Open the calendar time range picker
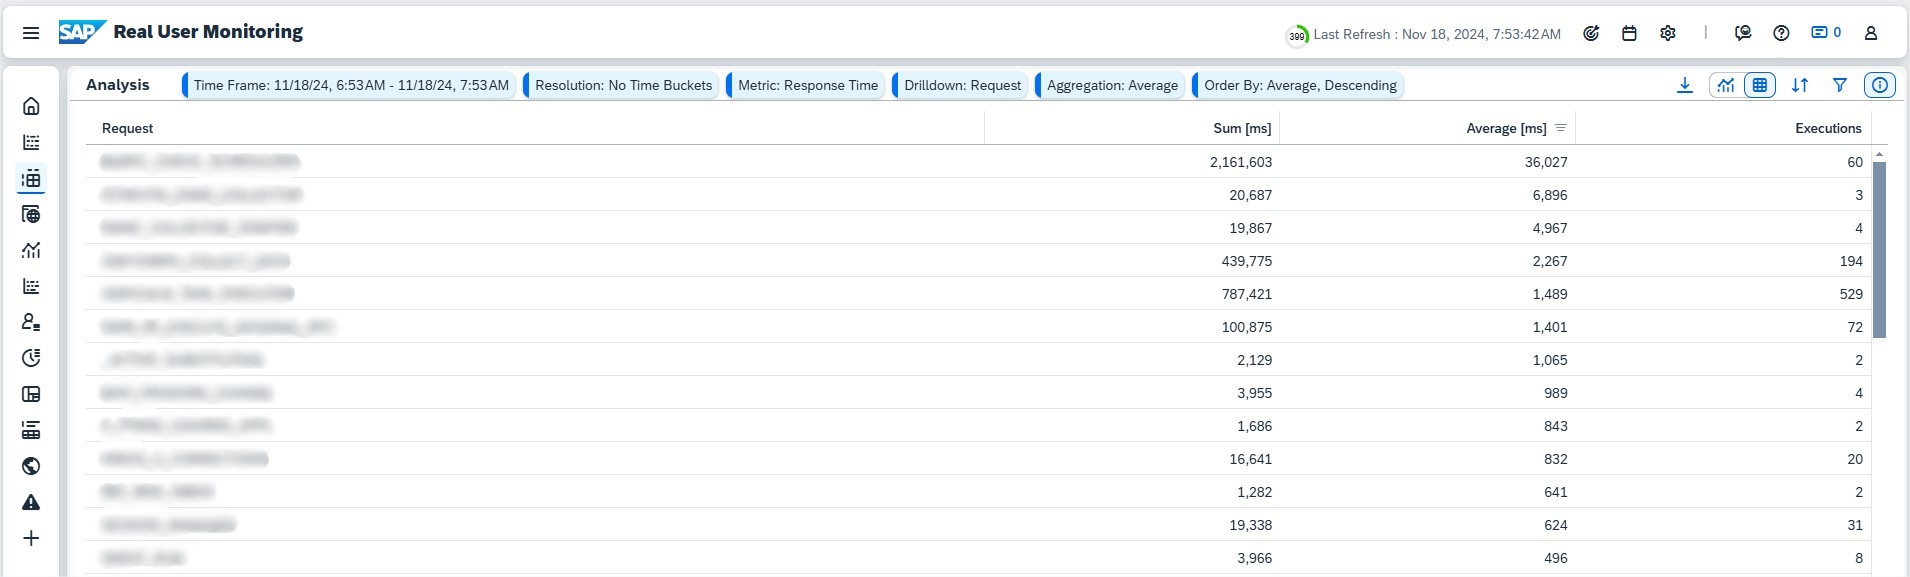This screenshot has width=1910, height=577. 1629,33
